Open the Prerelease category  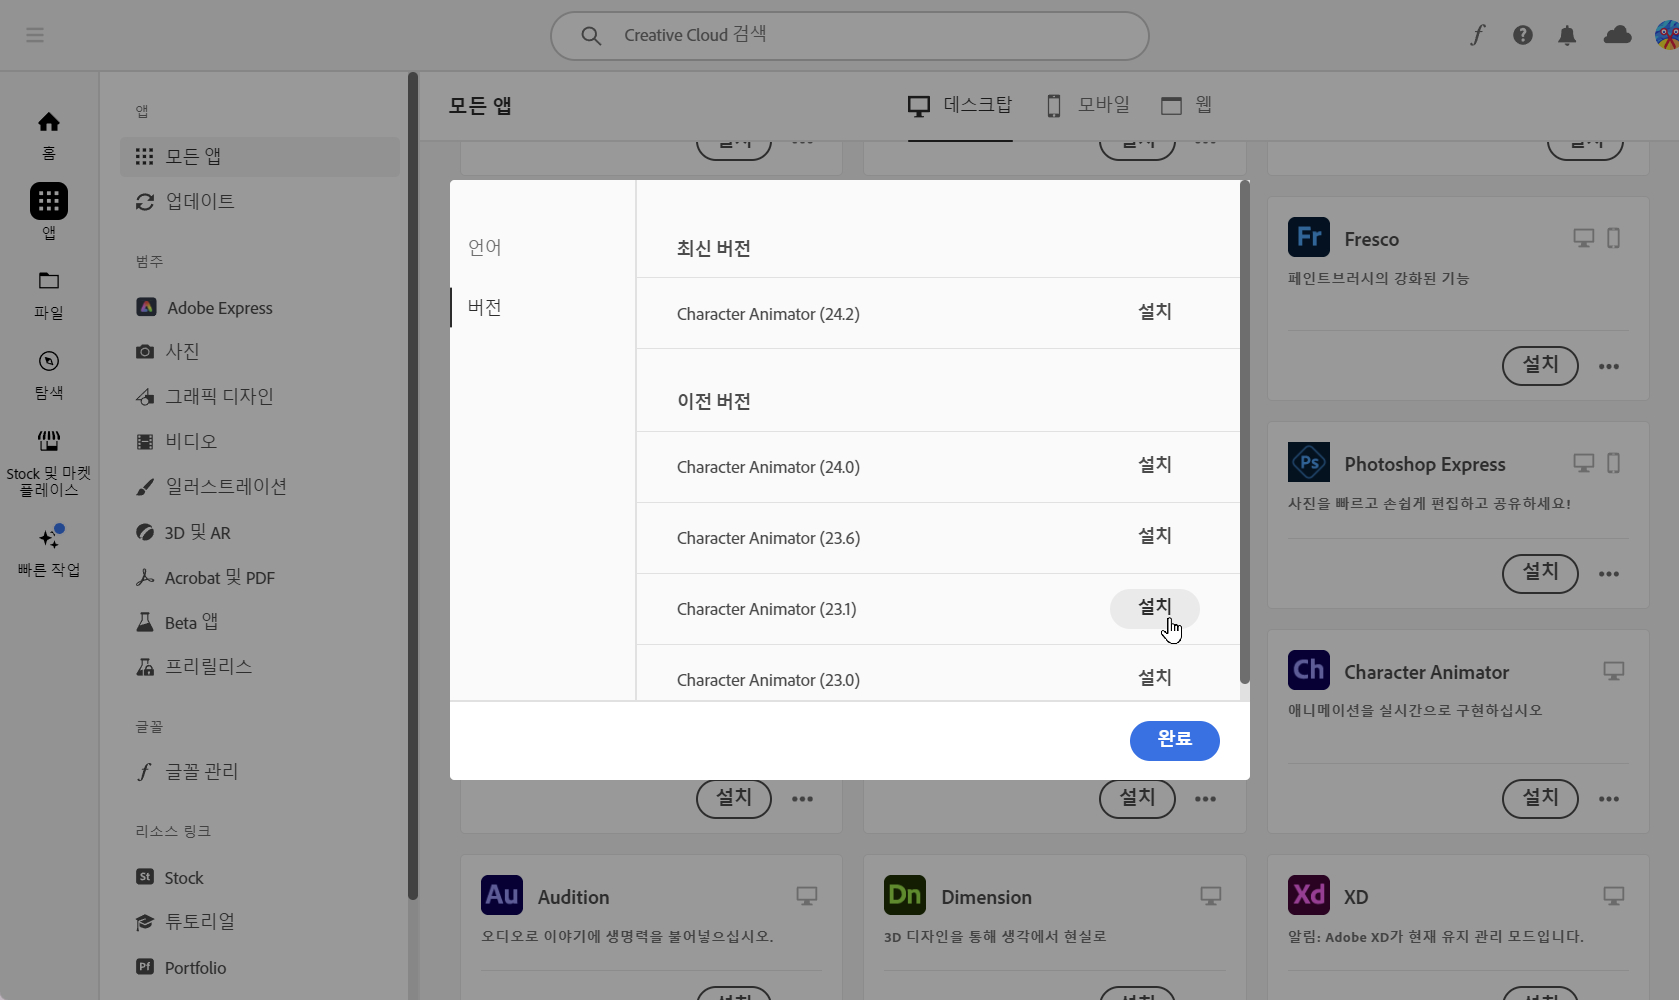point(260,667)
